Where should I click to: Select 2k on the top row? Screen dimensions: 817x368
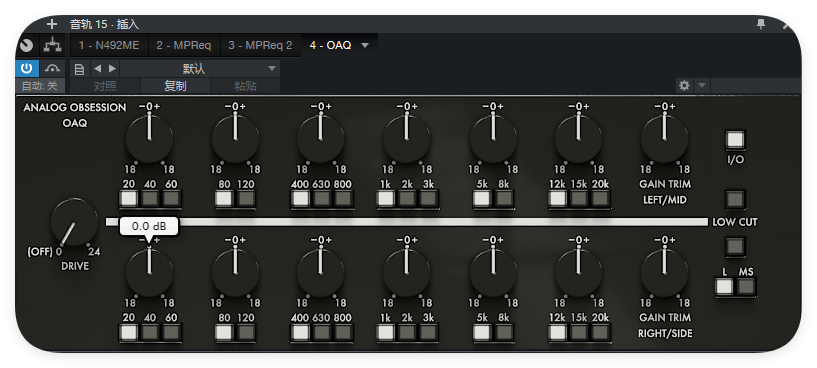tap(407, 199)
